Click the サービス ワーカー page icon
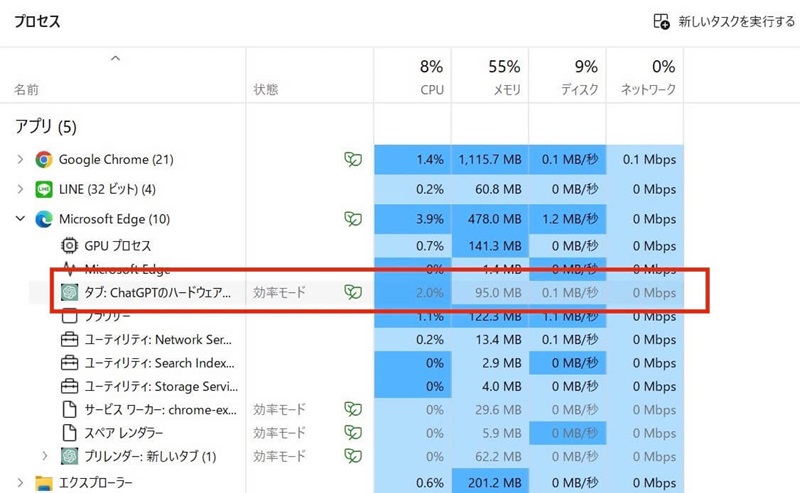 (69, 409)
